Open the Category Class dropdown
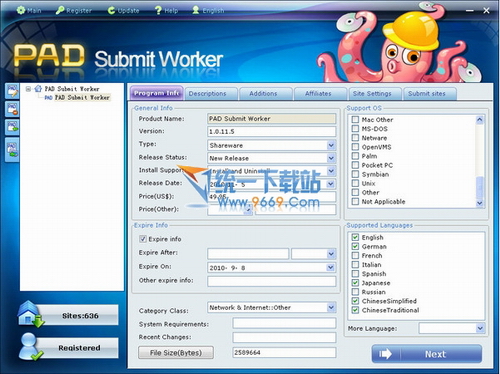Viewport: 500px width, 374px height. pos(331,307)
